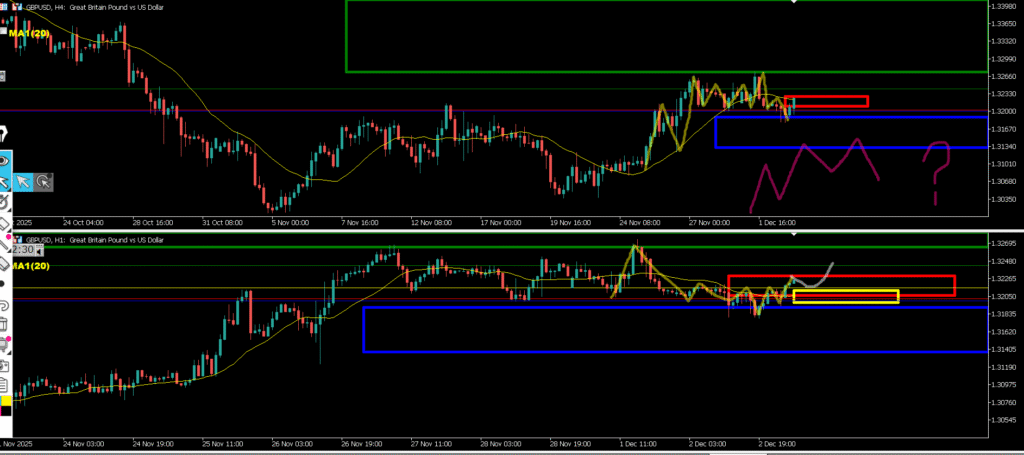Click the 2 Dec 19:00 date label

[776, 442]
